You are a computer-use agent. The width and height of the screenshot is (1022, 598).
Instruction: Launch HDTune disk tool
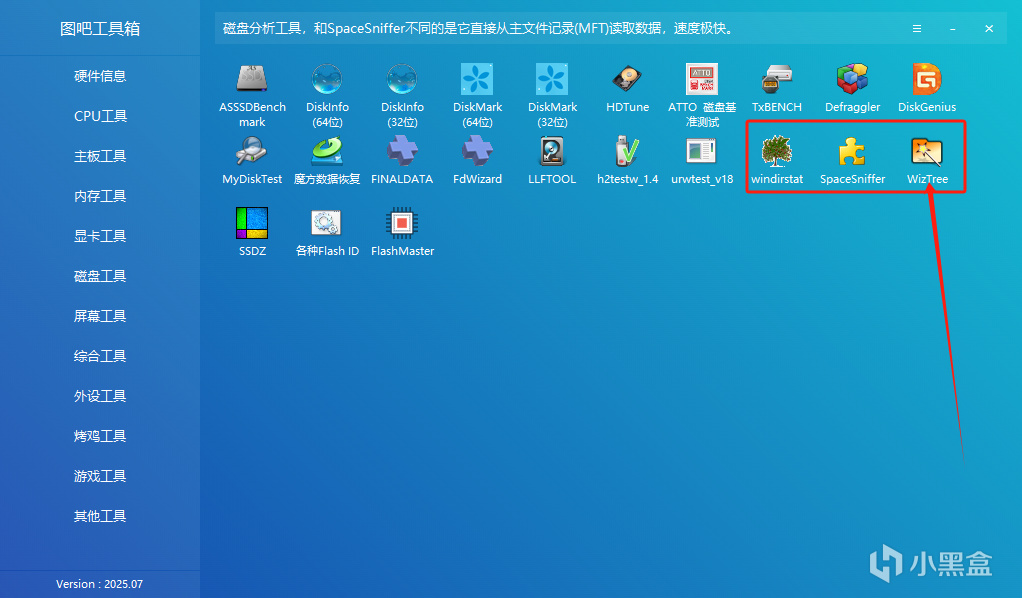627,88
